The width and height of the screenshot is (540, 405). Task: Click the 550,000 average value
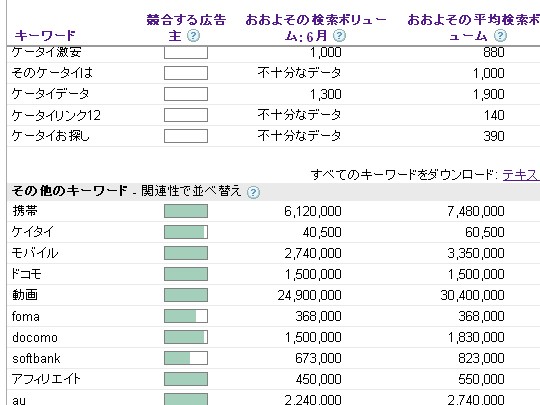tap(481, 379)
